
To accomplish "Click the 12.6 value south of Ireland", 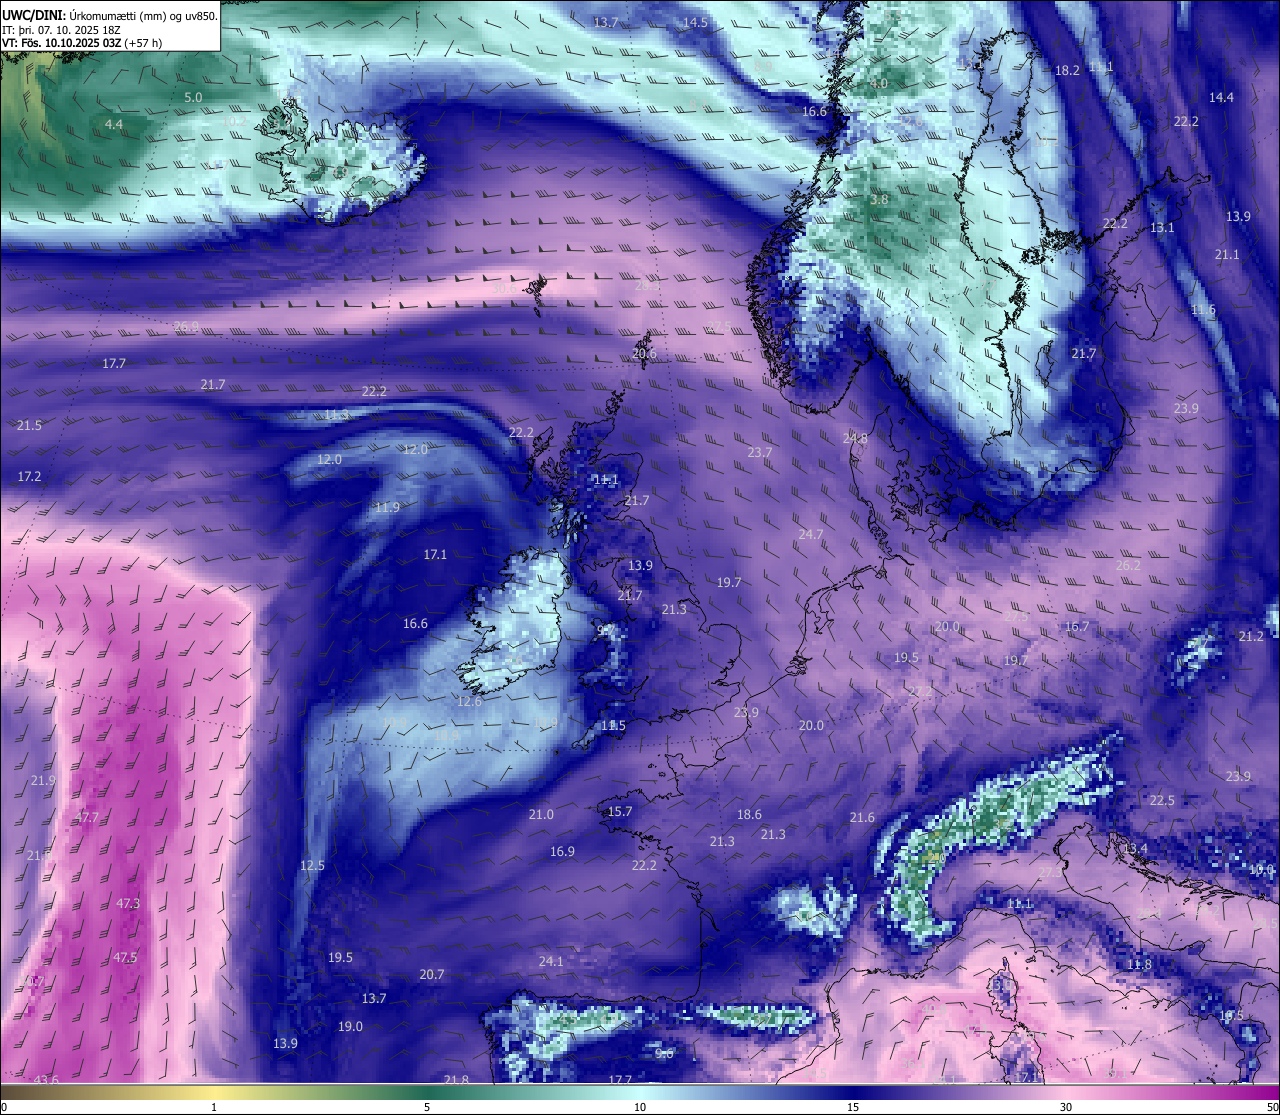I will (469, 701).
